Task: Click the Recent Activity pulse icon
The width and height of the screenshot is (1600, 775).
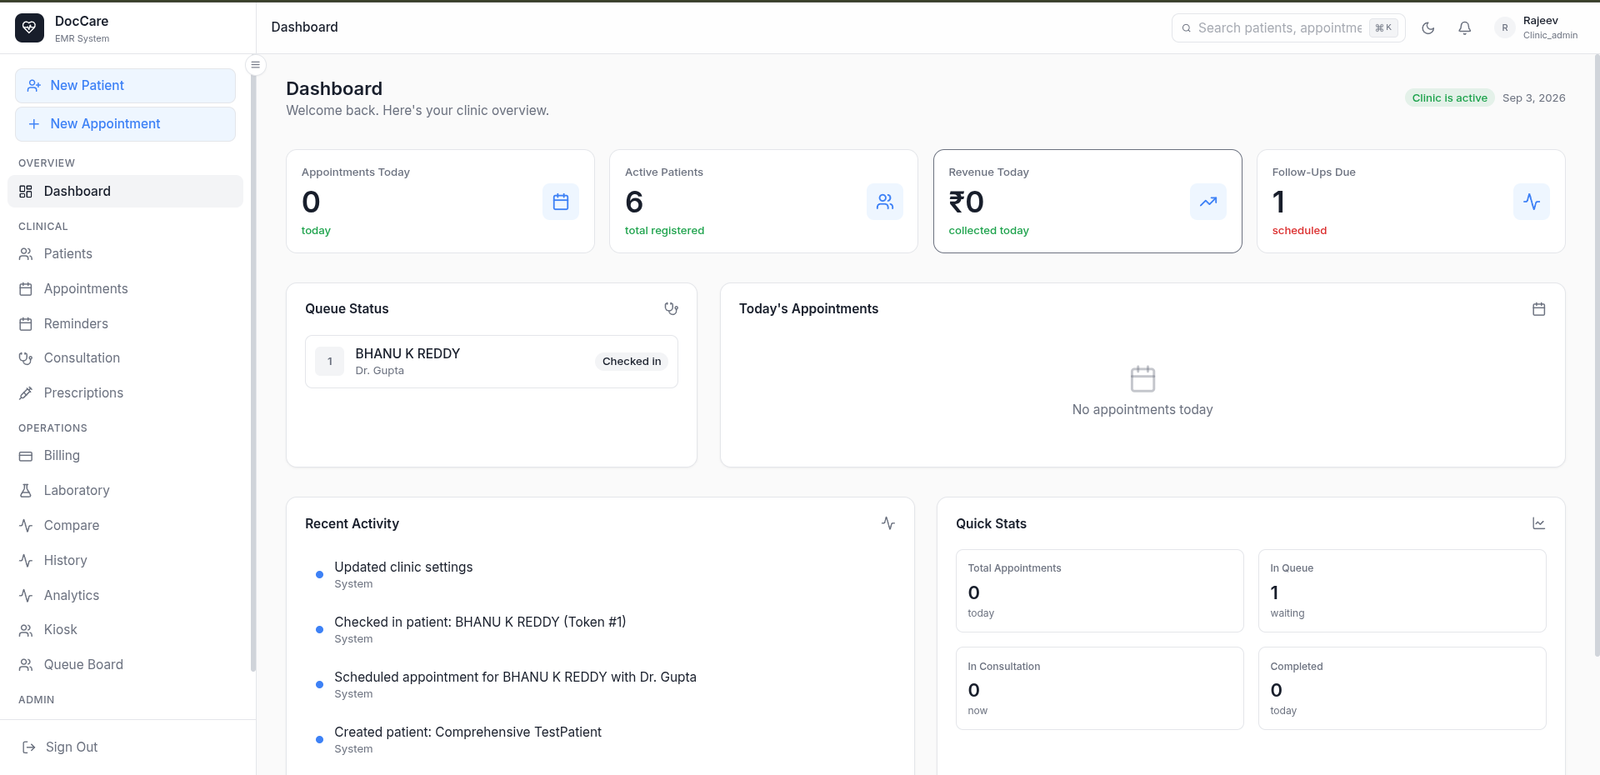Action: click(888, 523)
